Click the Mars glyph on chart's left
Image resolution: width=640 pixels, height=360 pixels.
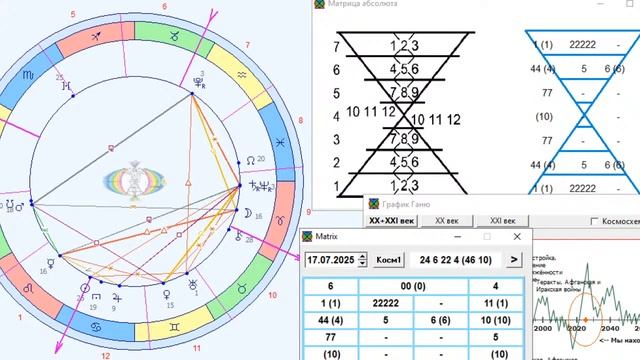pyautogui.click(x=19, y=207)
